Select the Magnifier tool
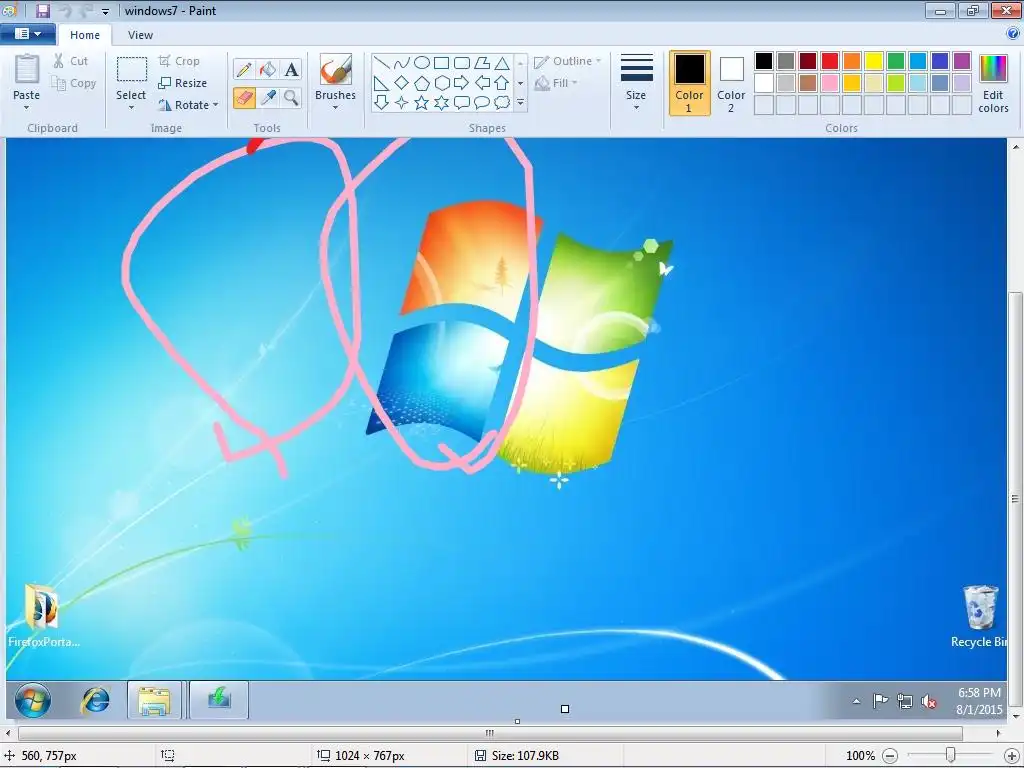The height and width of the screenshot is (768, 1024). coord(291,98)
